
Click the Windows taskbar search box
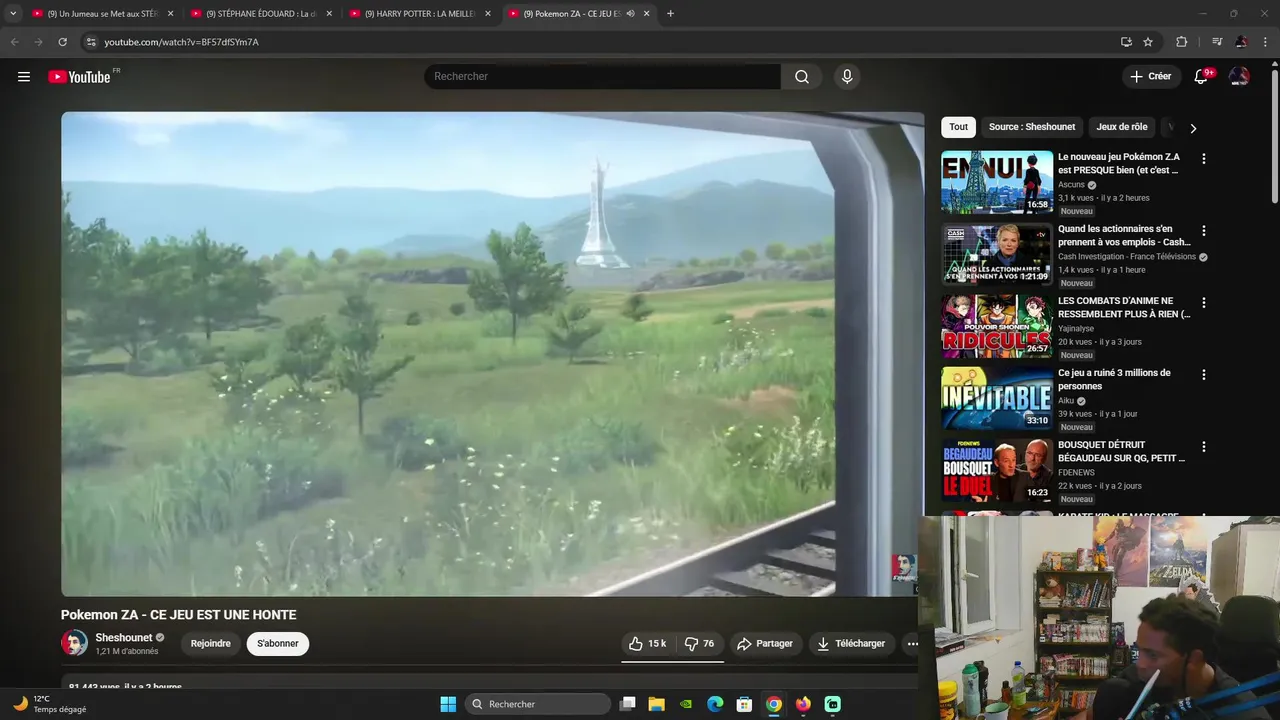tap(538, 704)
